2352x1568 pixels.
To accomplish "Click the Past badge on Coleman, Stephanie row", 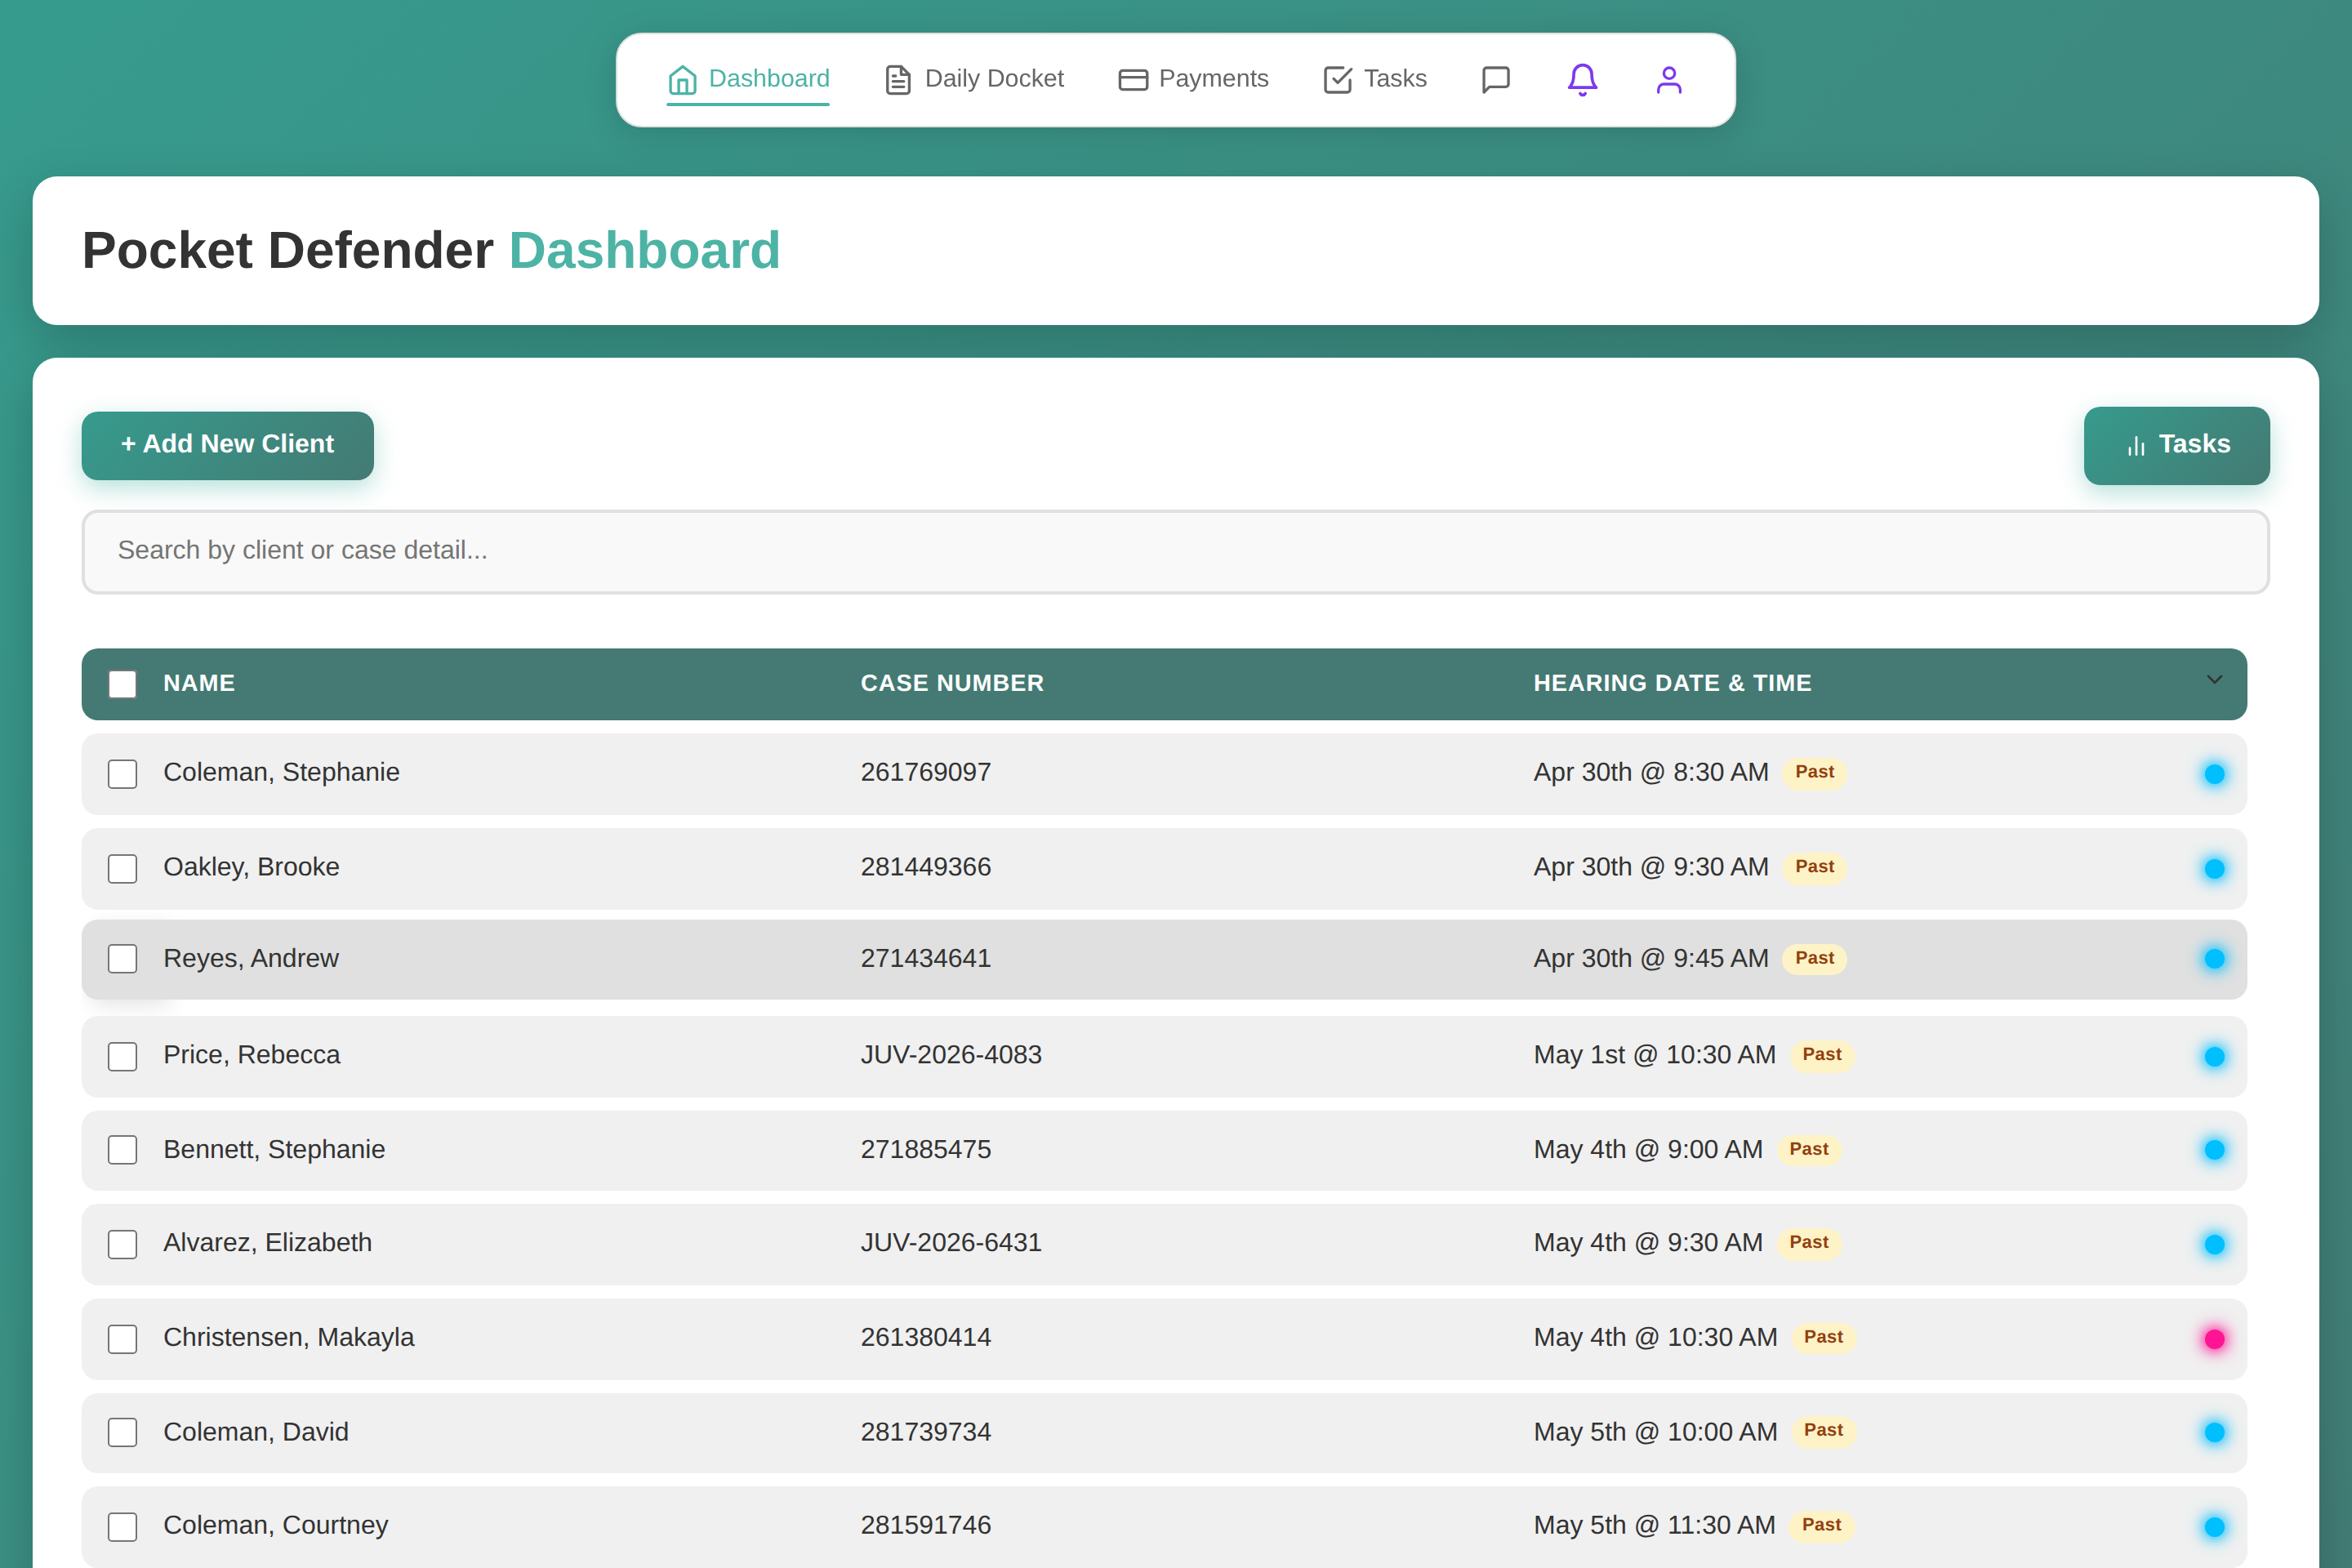I will click(1814, 772).
